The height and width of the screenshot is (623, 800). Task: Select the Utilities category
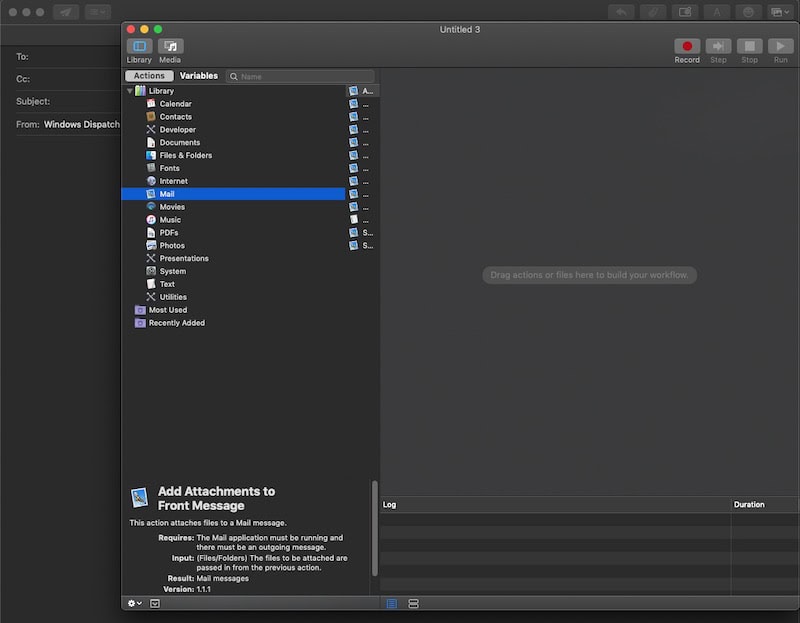pyautogui.click(x=233, y=297)
